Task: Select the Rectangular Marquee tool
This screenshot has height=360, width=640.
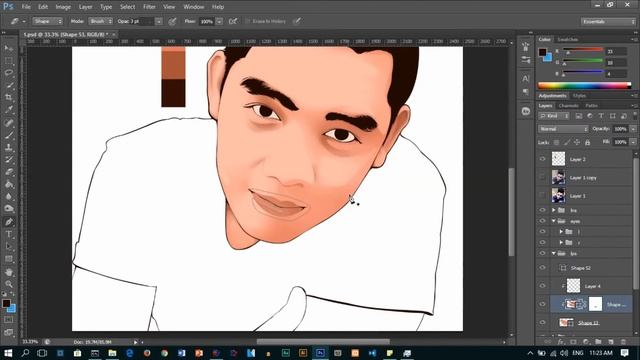Action: 9,61
